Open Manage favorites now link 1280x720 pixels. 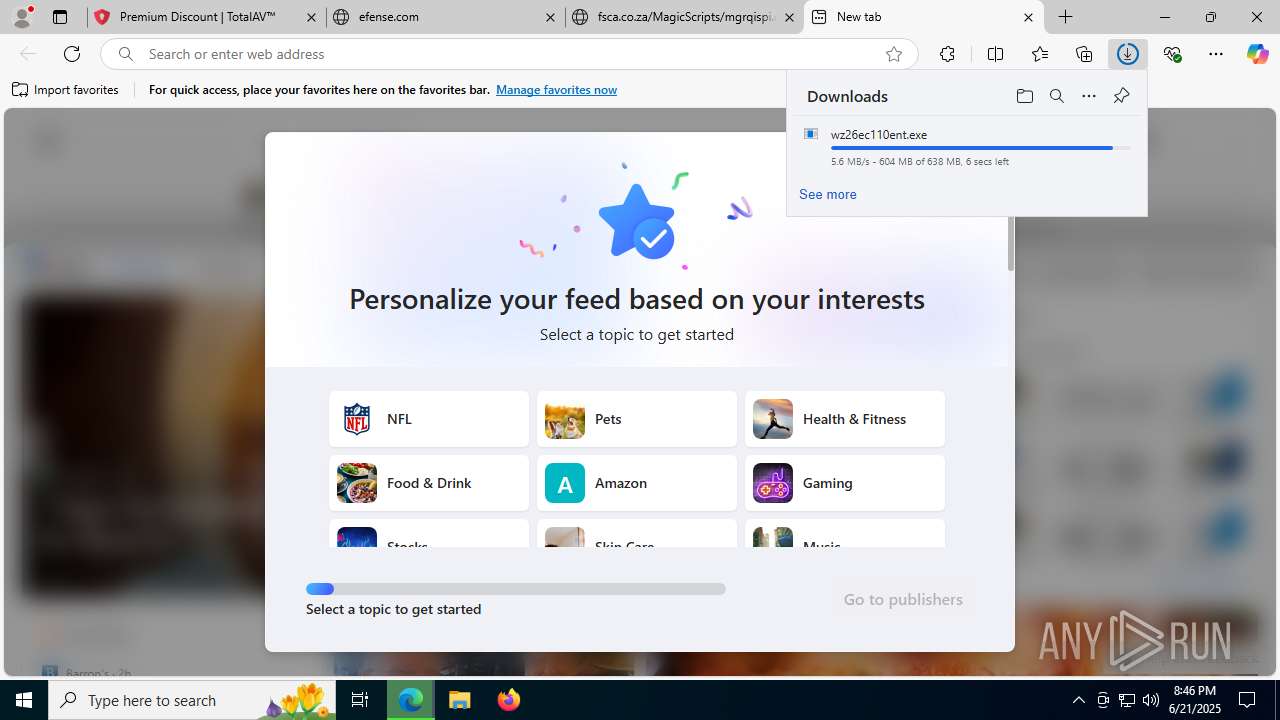[556, 90]
